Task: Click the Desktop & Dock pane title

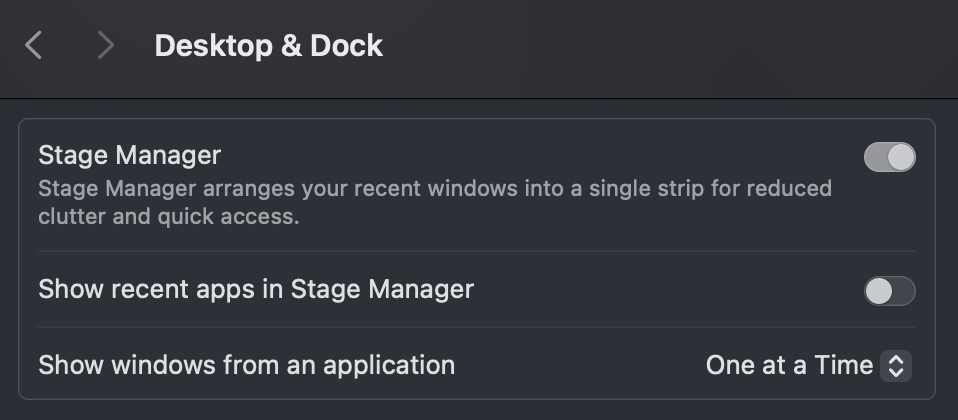Action: 269,46
